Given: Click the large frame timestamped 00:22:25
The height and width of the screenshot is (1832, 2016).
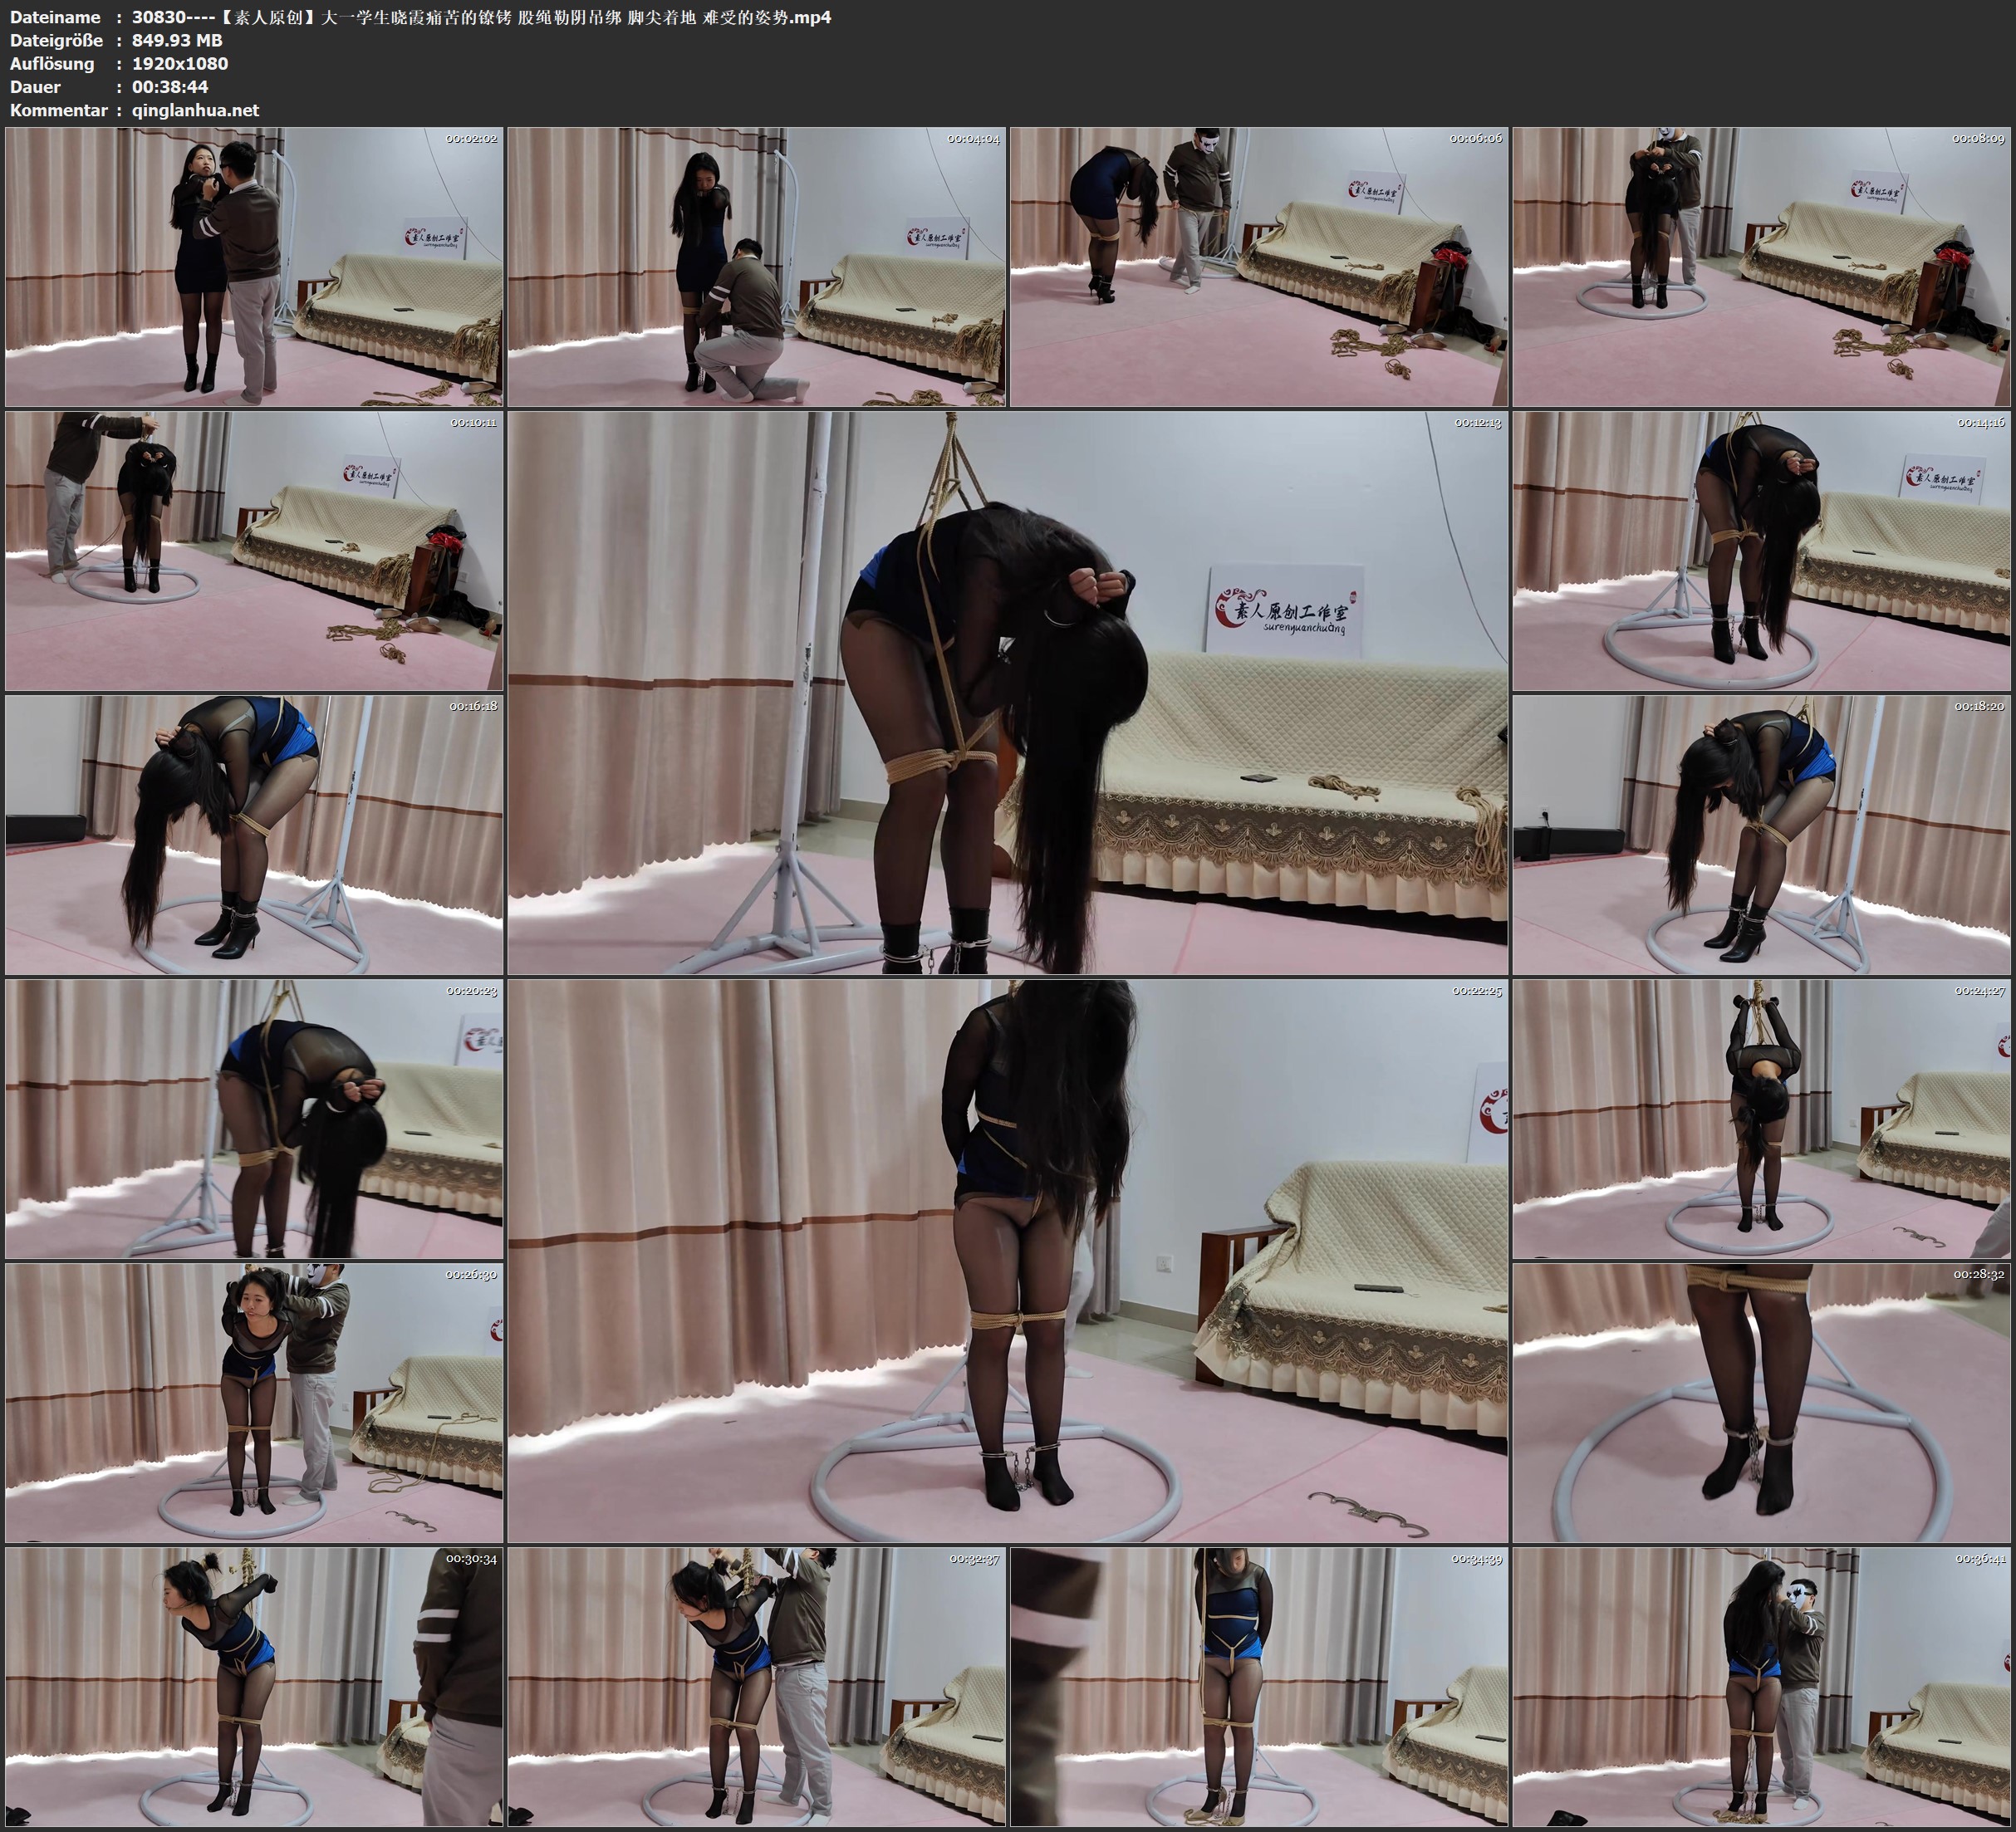Looking at the screenshot, I should point(1007,1260).
